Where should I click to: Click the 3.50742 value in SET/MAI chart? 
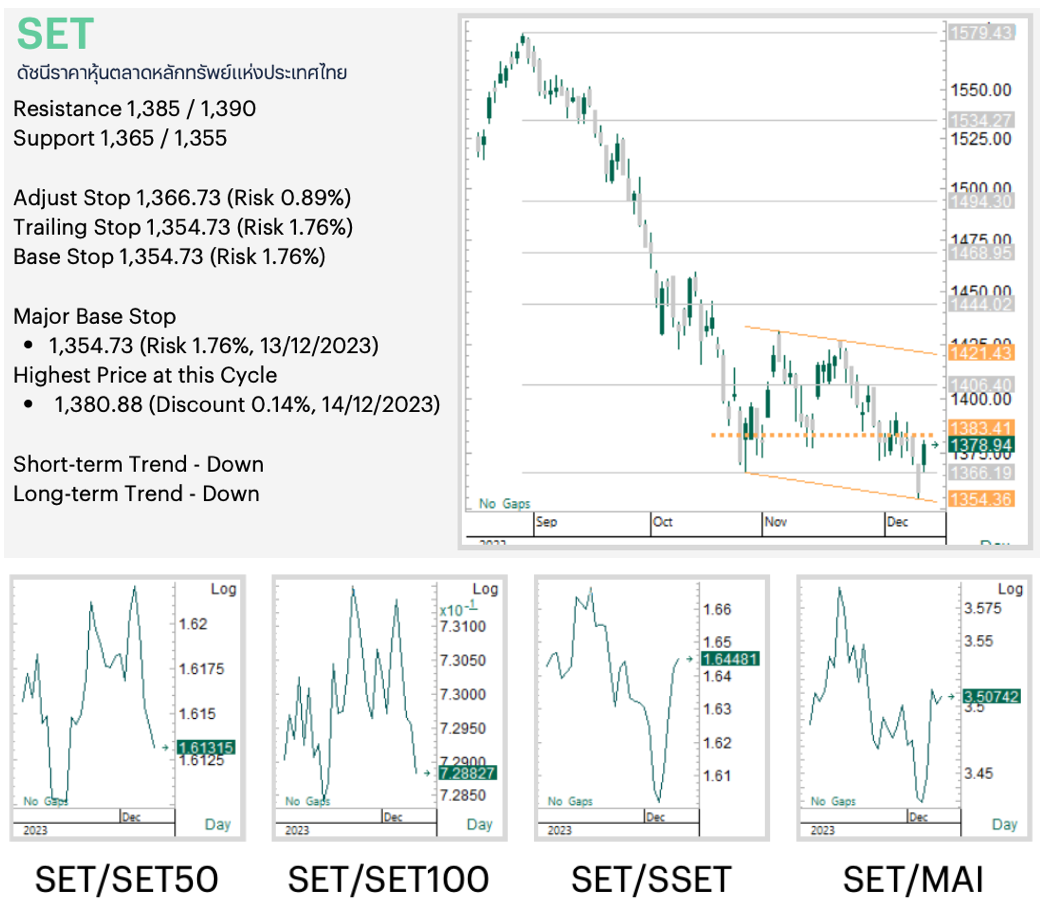point(992,696)
